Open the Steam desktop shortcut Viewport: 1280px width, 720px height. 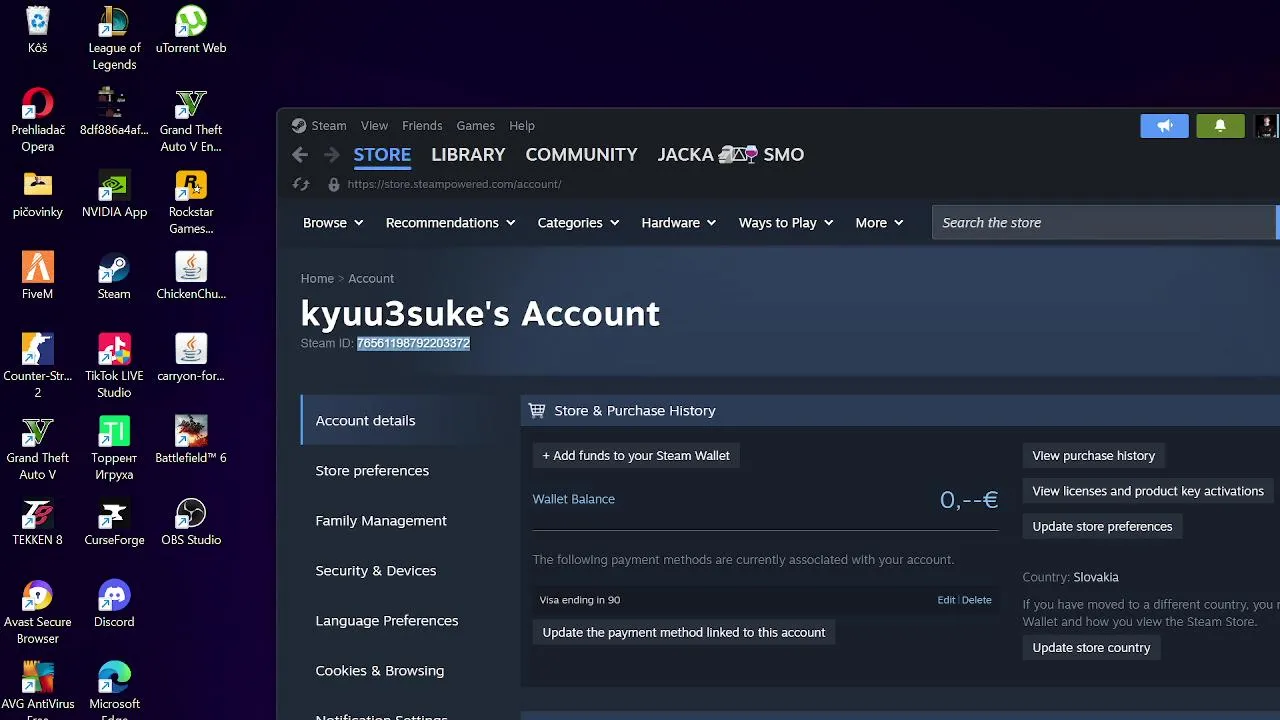point(114,276)
